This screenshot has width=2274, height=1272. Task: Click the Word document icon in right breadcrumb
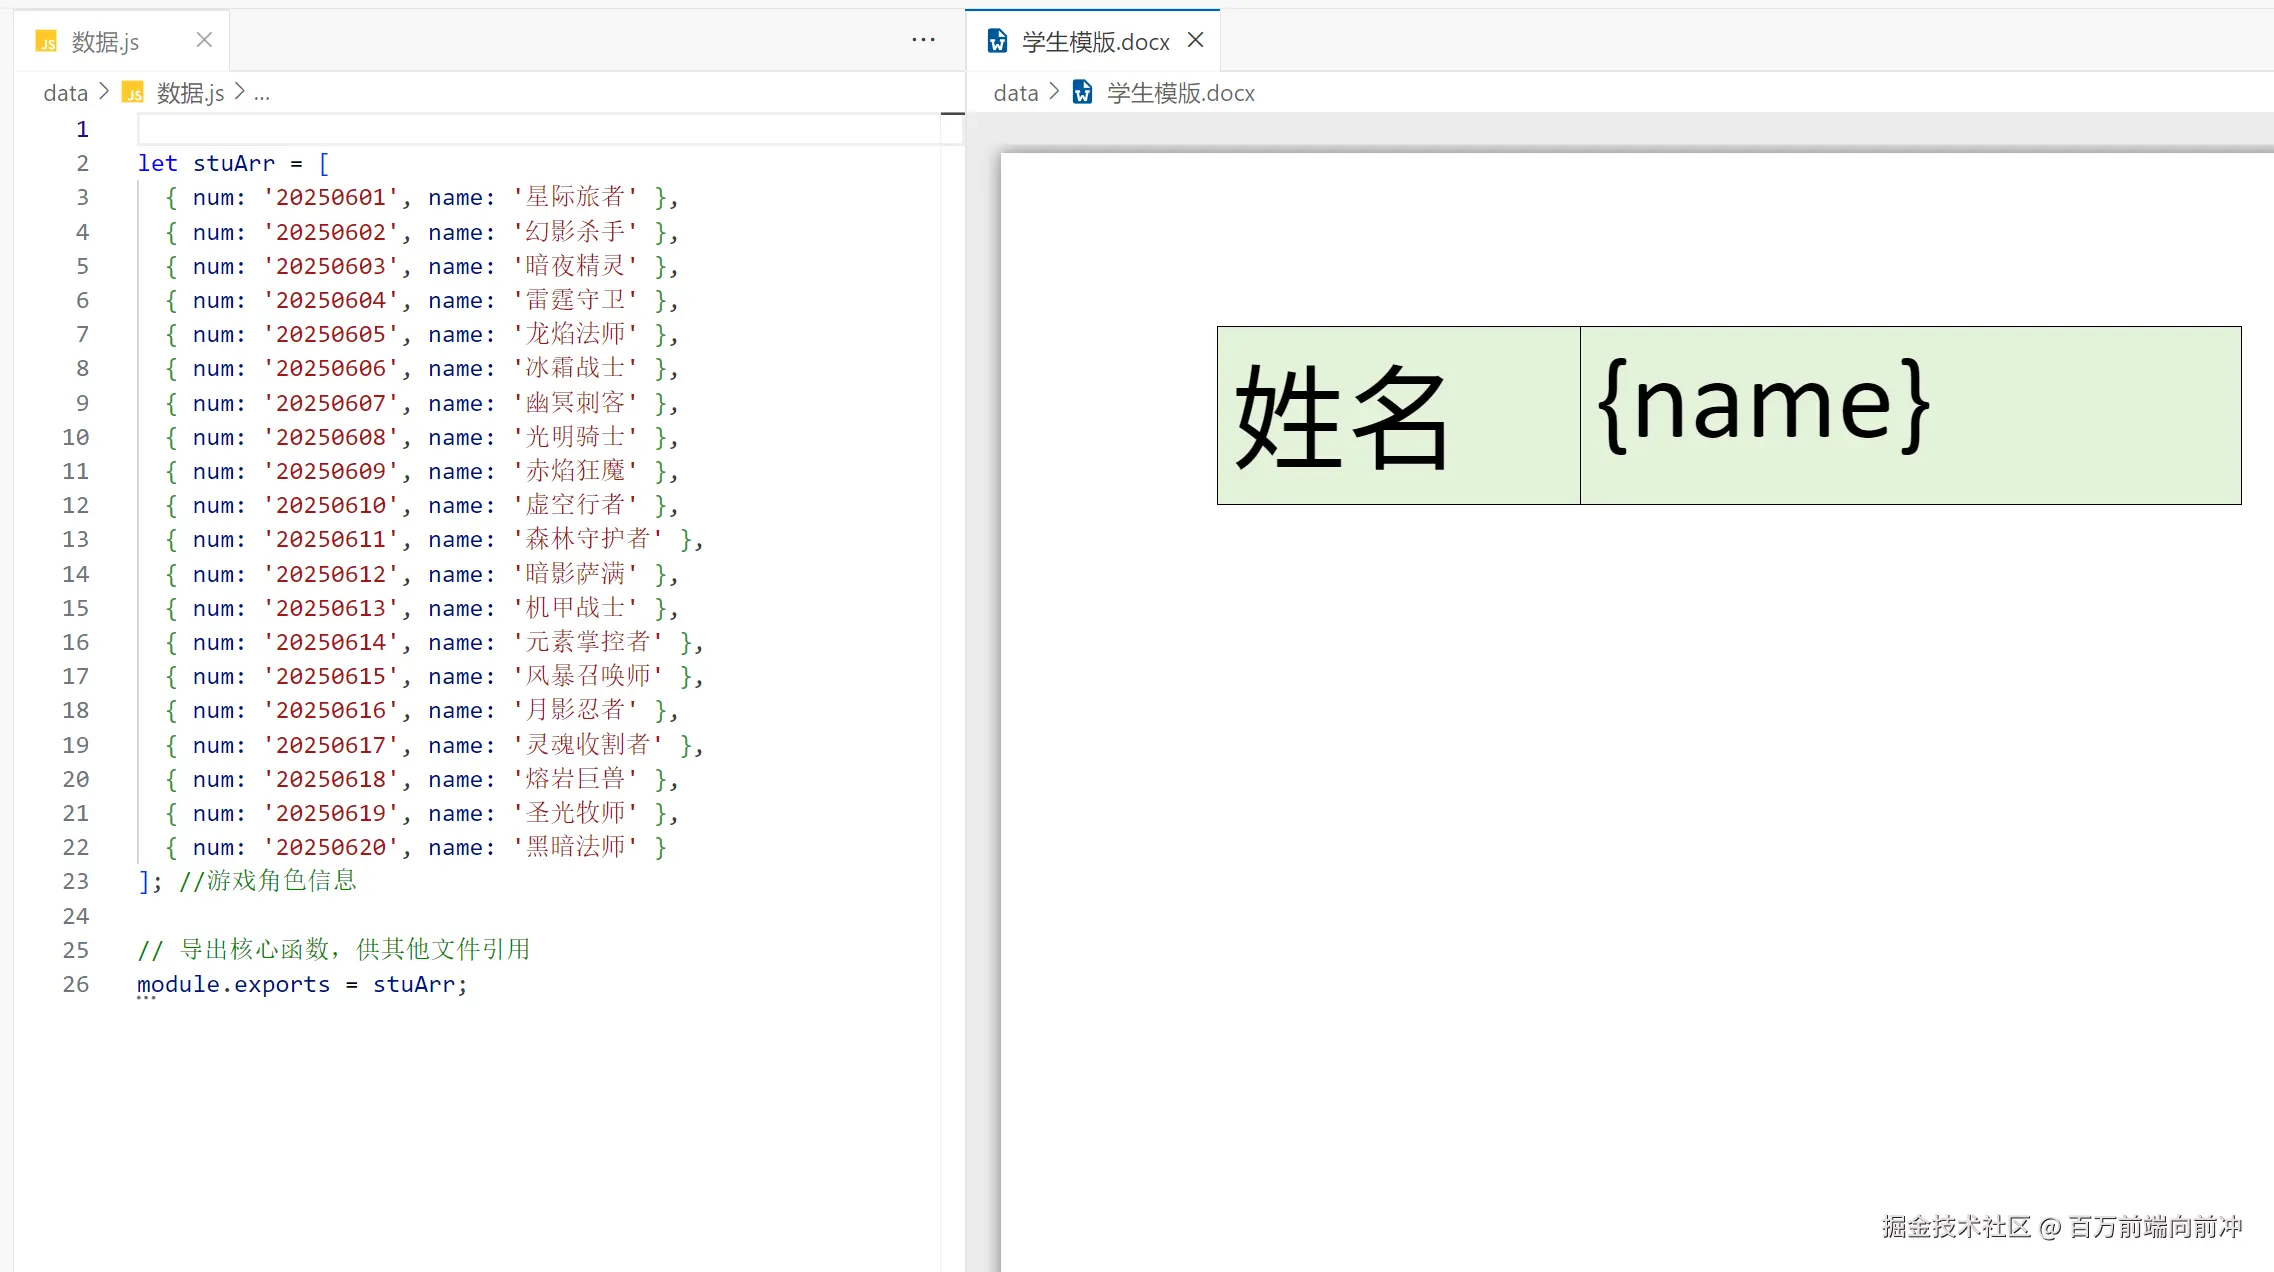tap(1082, 93)
